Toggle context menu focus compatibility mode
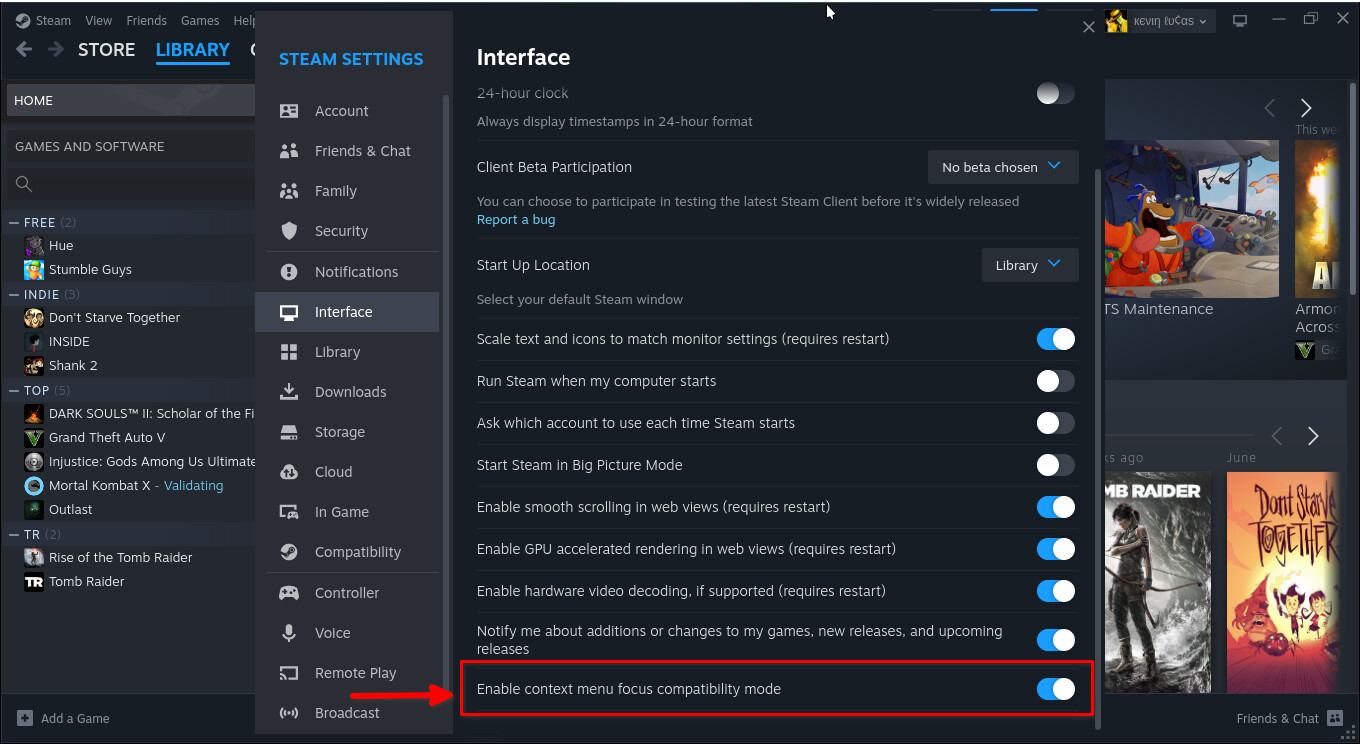Image resolution: width=1360 pixels, height=744 pixels. [1055, 689]
